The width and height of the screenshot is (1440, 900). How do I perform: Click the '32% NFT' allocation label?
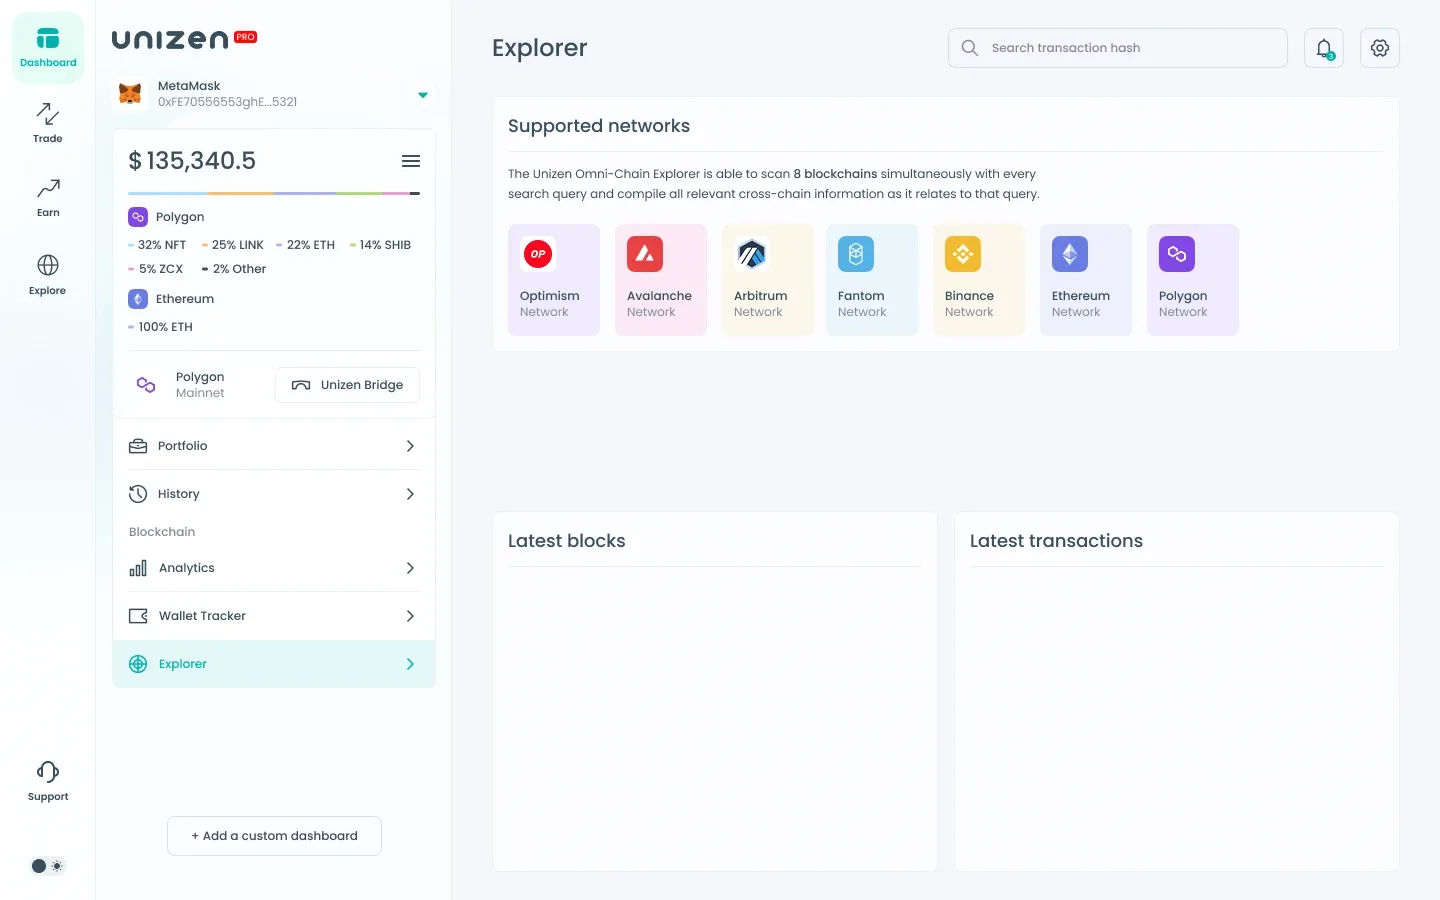point(157,245)
